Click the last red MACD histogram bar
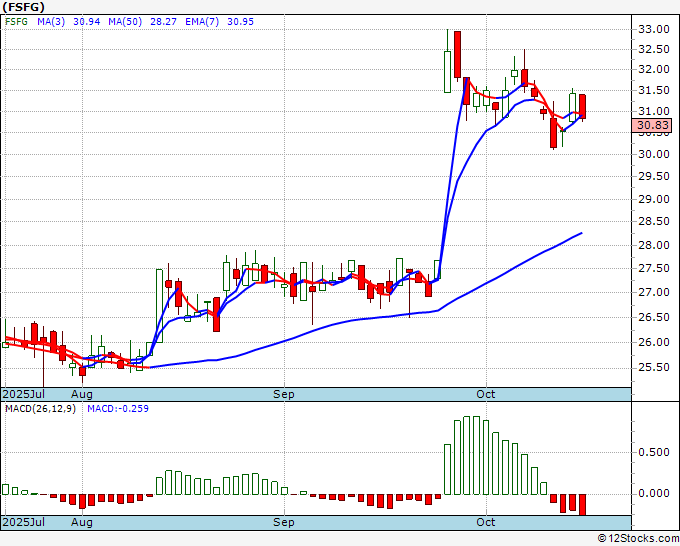This screenshot has width=680, height=546. [582, 504]
